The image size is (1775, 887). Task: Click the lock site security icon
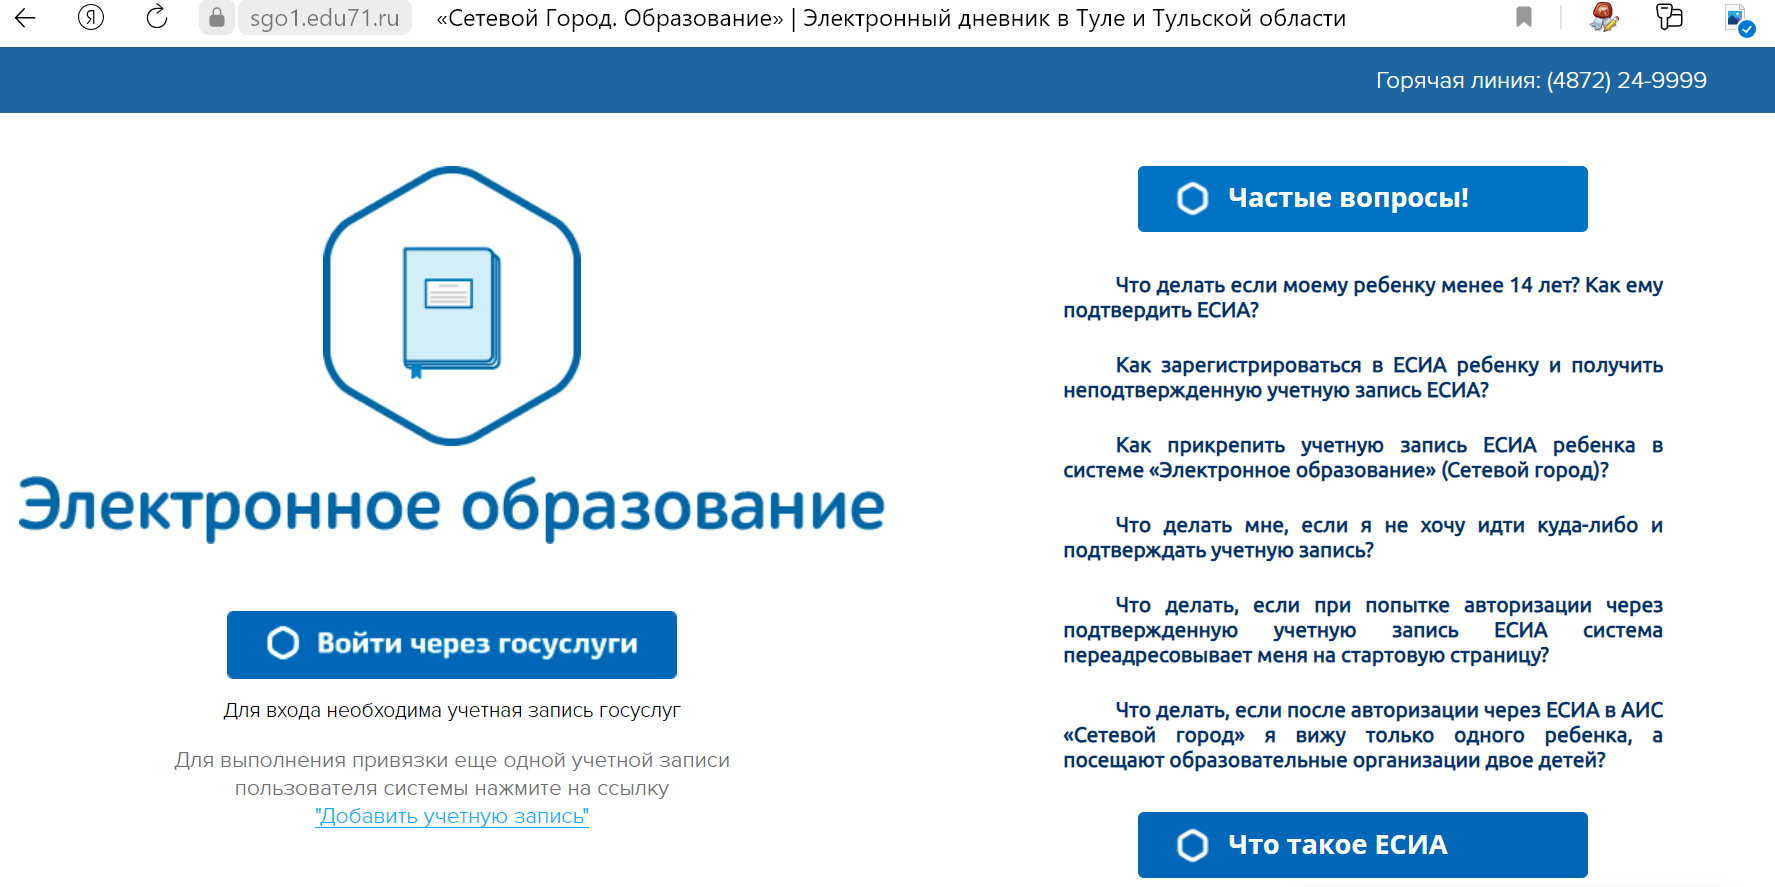pyautogui.click(x=217, y=17)
